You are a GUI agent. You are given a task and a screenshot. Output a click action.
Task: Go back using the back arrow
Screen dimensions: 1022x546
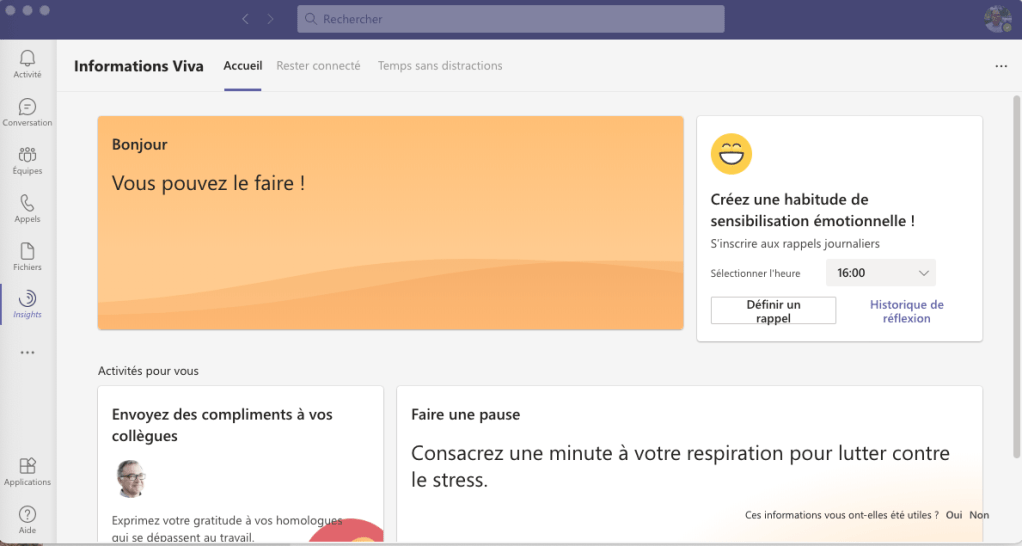coord(246,19)
